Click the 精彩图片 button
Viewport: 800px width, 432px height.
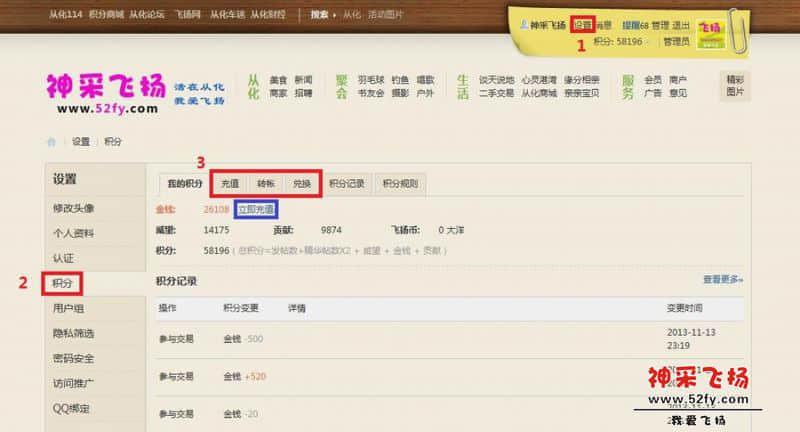tap(735, 86)
